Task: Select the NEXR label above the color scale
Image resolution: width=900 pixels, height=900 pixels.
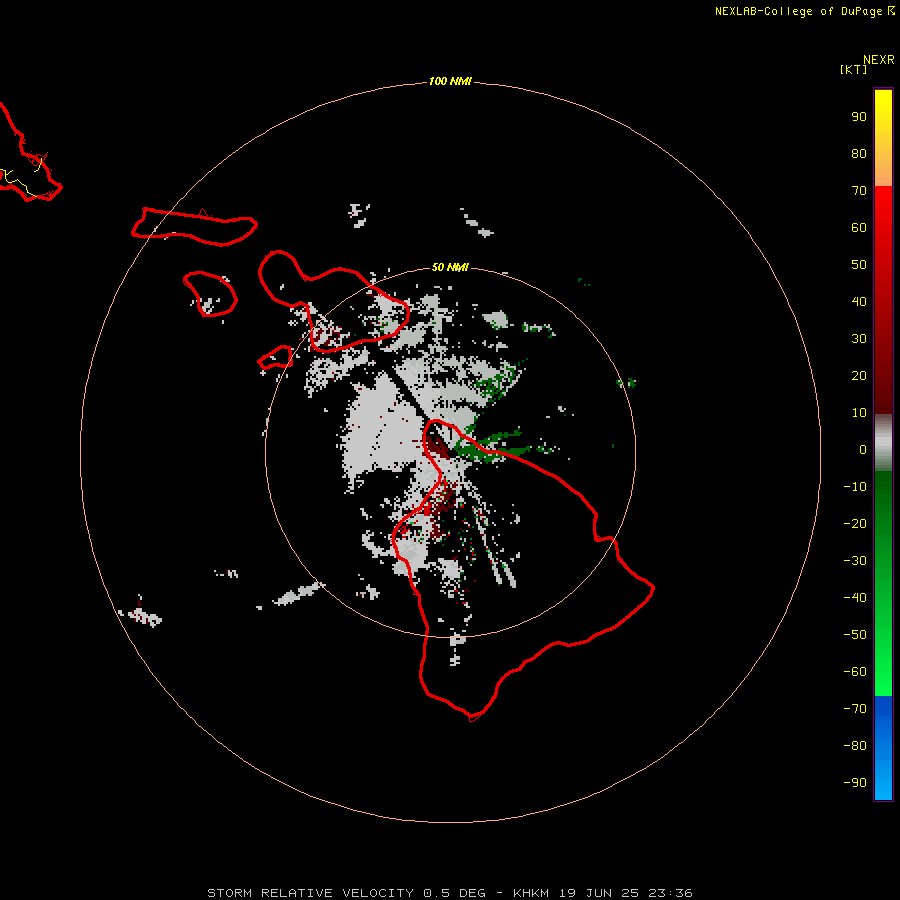Action: pyautogui.click(x=879, y=60)
